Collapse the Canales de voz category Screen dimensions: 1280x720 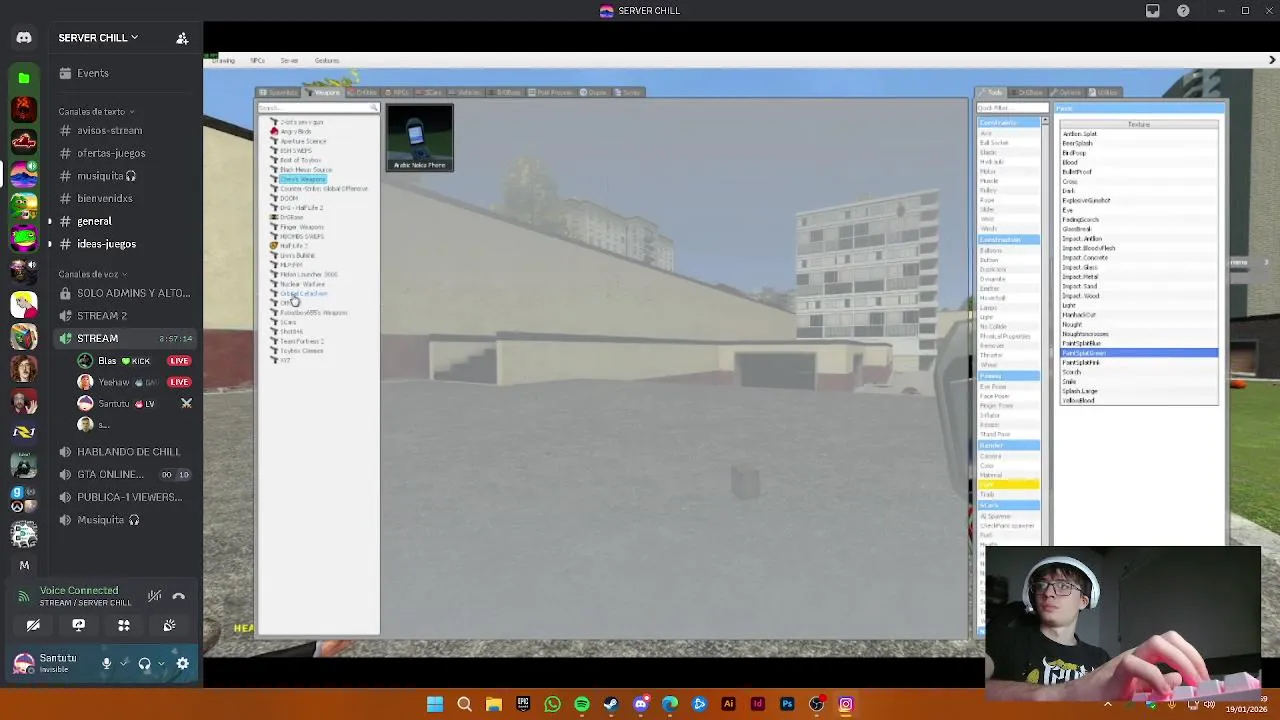(92, 274)
